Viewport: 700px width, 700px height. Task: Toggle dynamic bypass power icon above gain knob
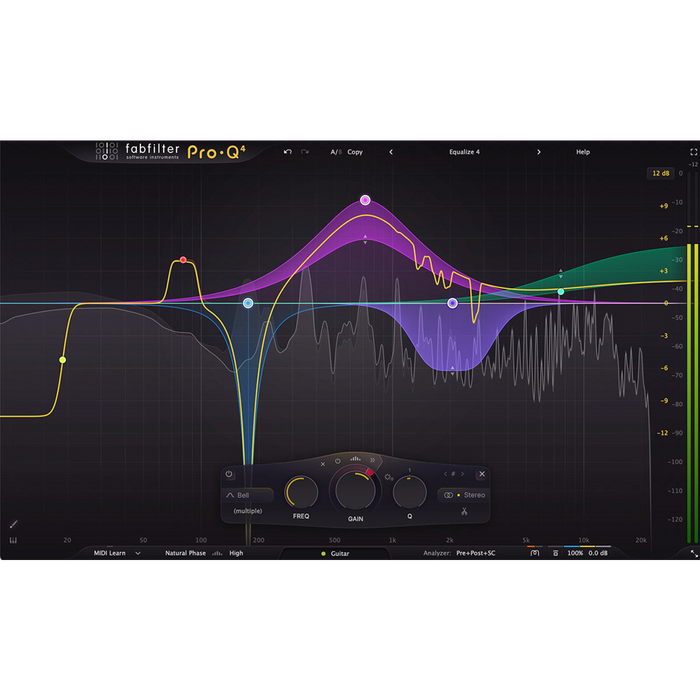tap(338, 461)
